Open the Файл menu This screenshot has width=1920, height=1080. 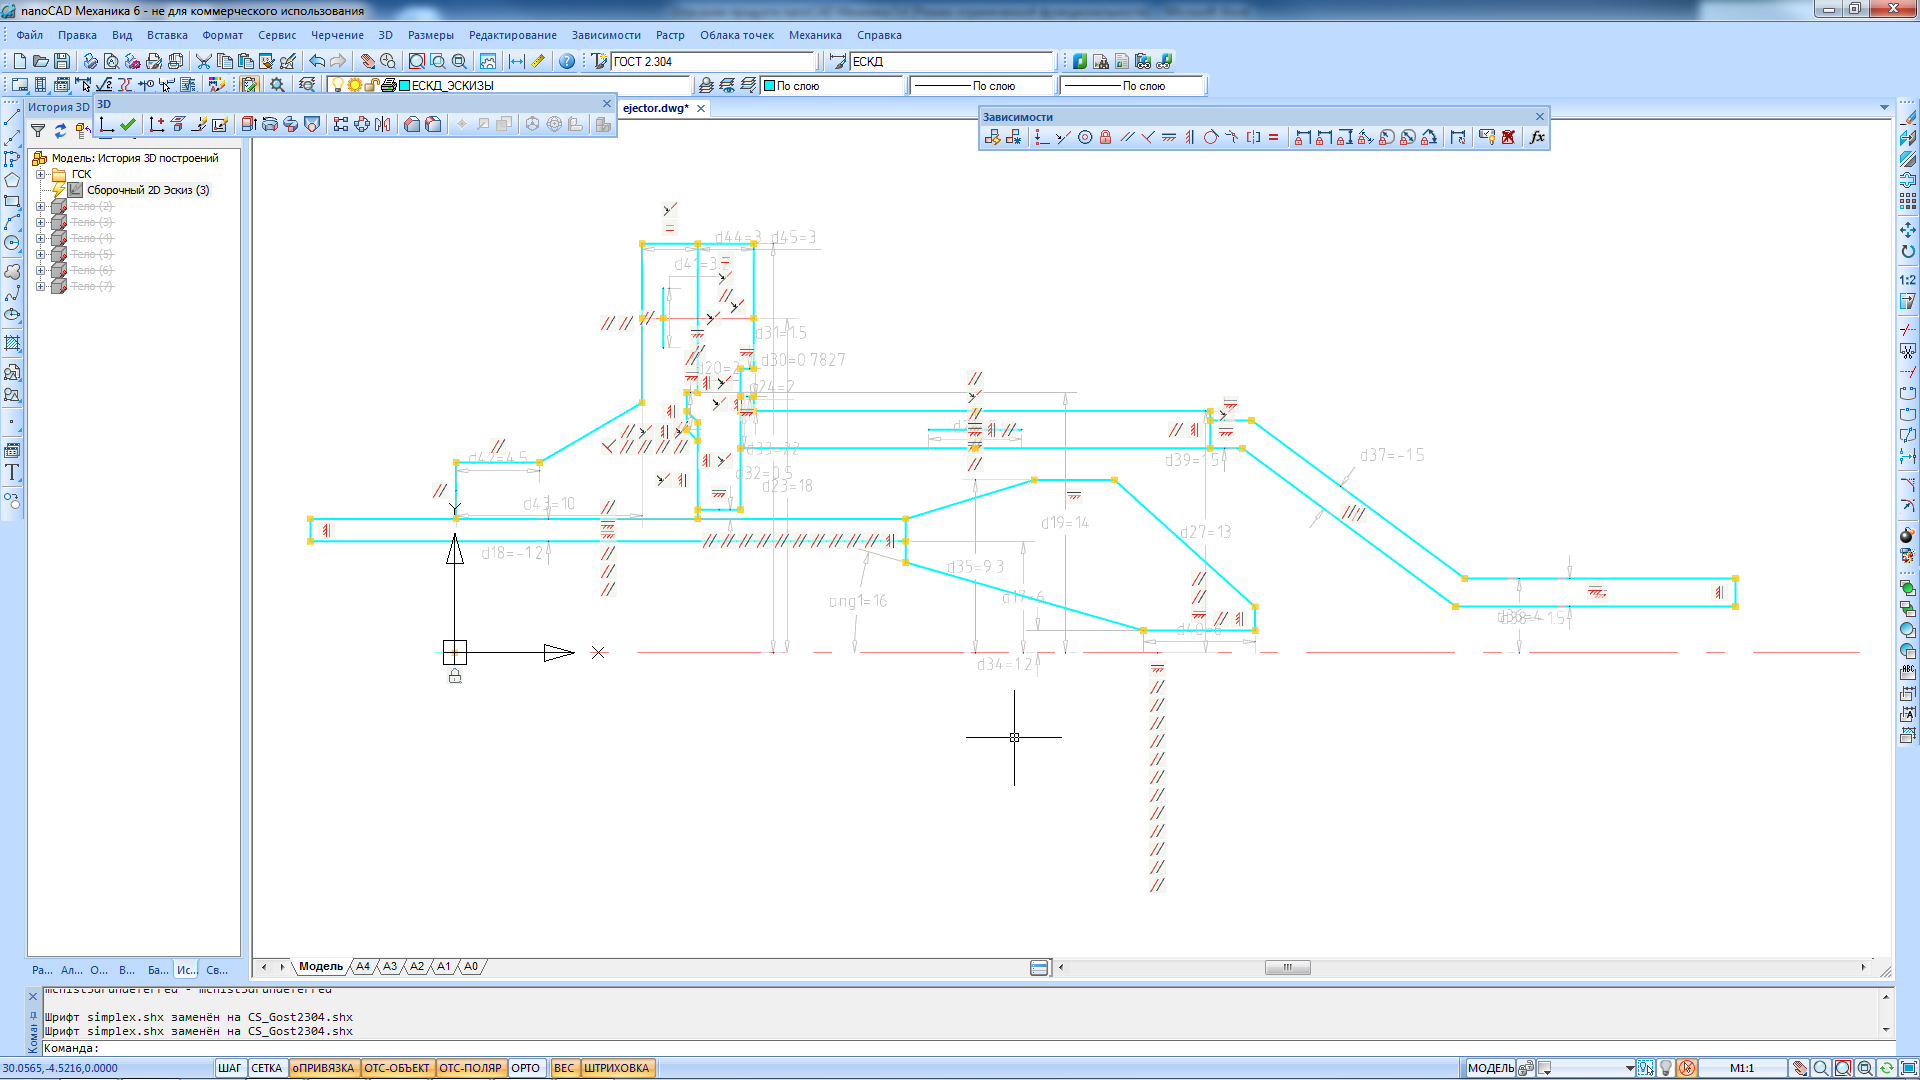pos(29,35)
